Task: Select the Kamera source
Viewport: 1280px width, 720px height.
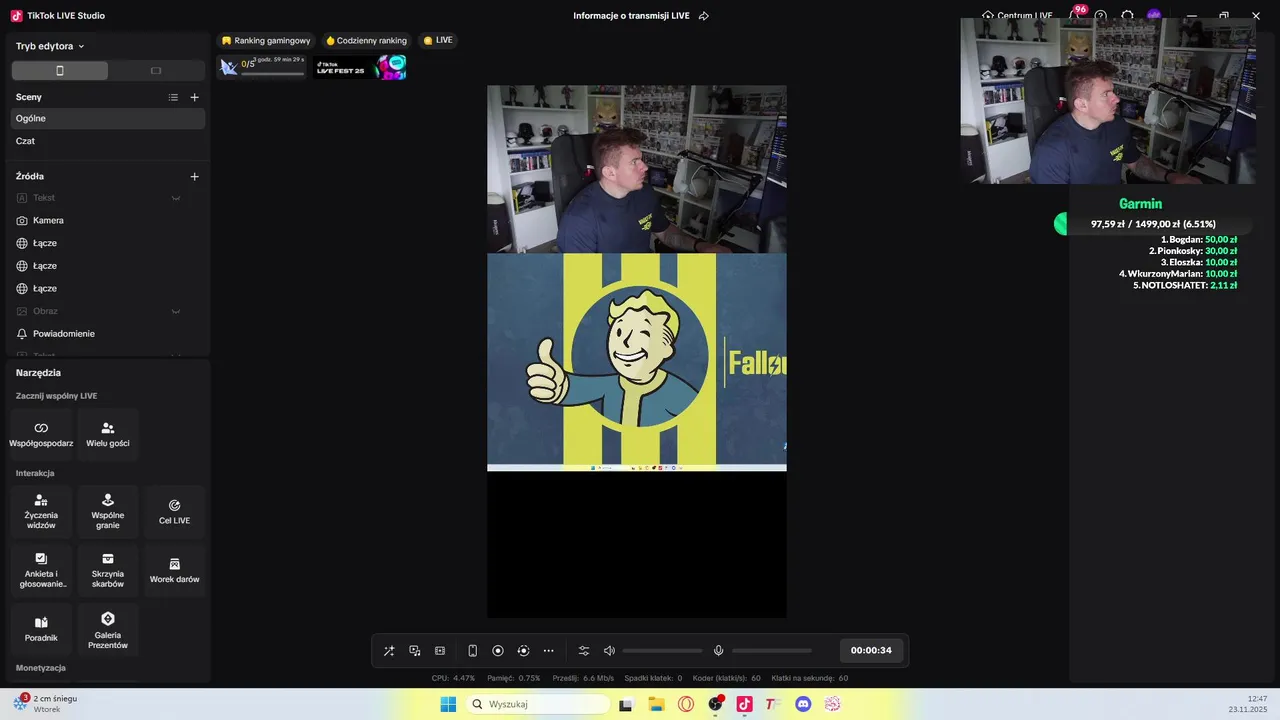Action: click(108, 220)
